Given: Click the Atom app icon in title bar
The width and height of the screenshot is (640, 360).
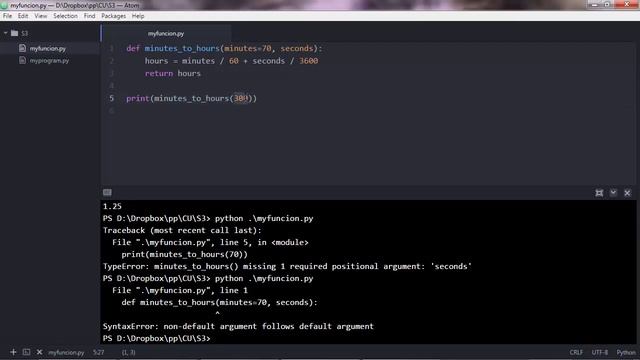Looking at the screenshot, I should pyautogui.click(x=4, y=5).
